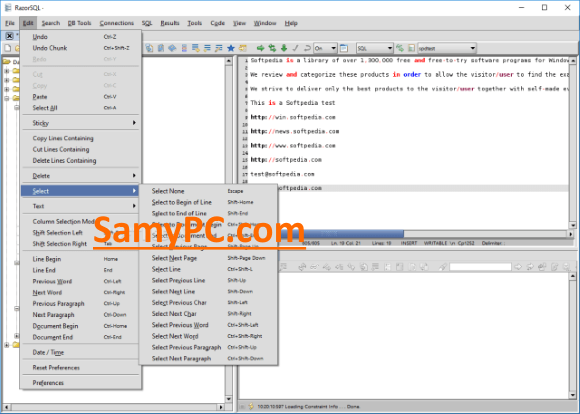Open the auto-commit On dropdown
Image resolution: width=580 pixels, height=414 pixels.
click(x=326, y=48)
